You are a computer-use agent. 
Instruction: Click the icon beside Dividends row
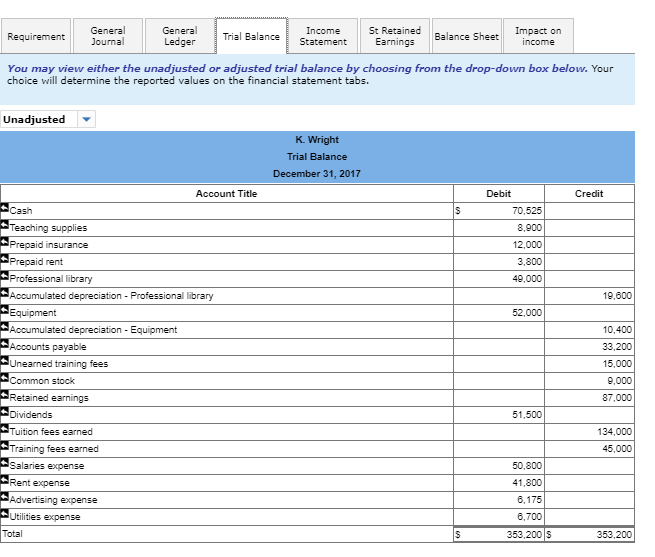pos(4,412)
